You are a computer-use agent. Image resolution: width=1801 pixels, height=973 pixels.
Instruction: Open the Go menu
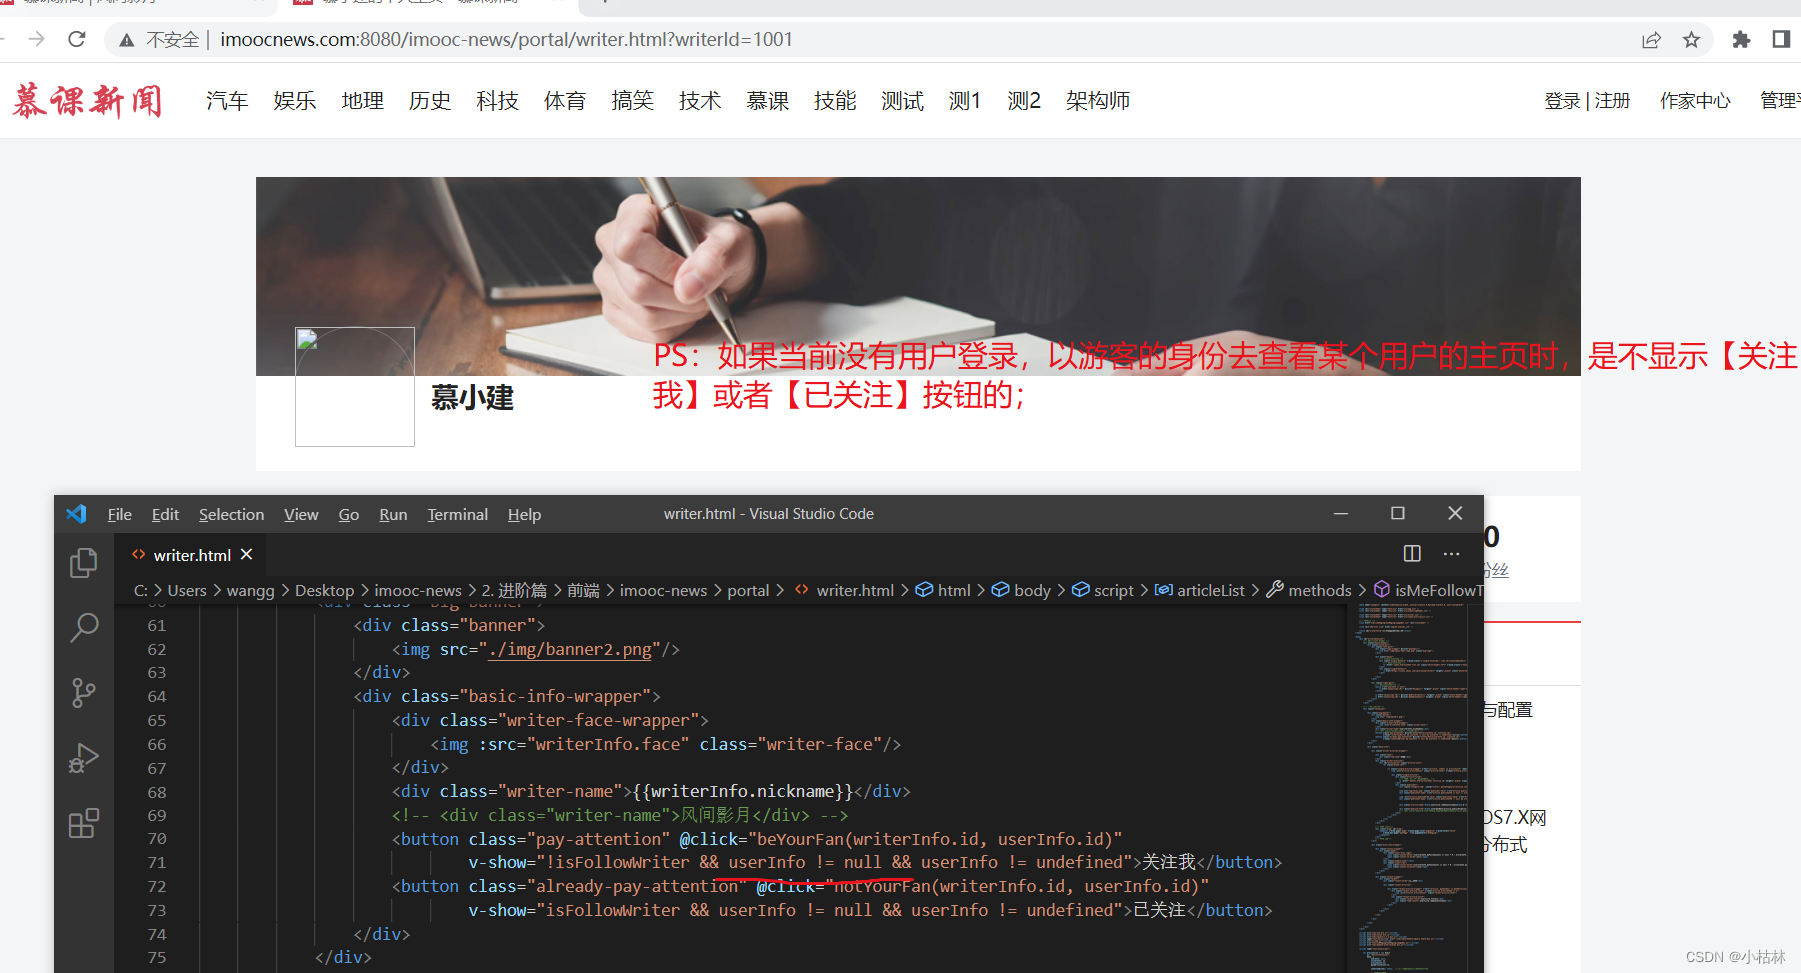coord(348,514)
